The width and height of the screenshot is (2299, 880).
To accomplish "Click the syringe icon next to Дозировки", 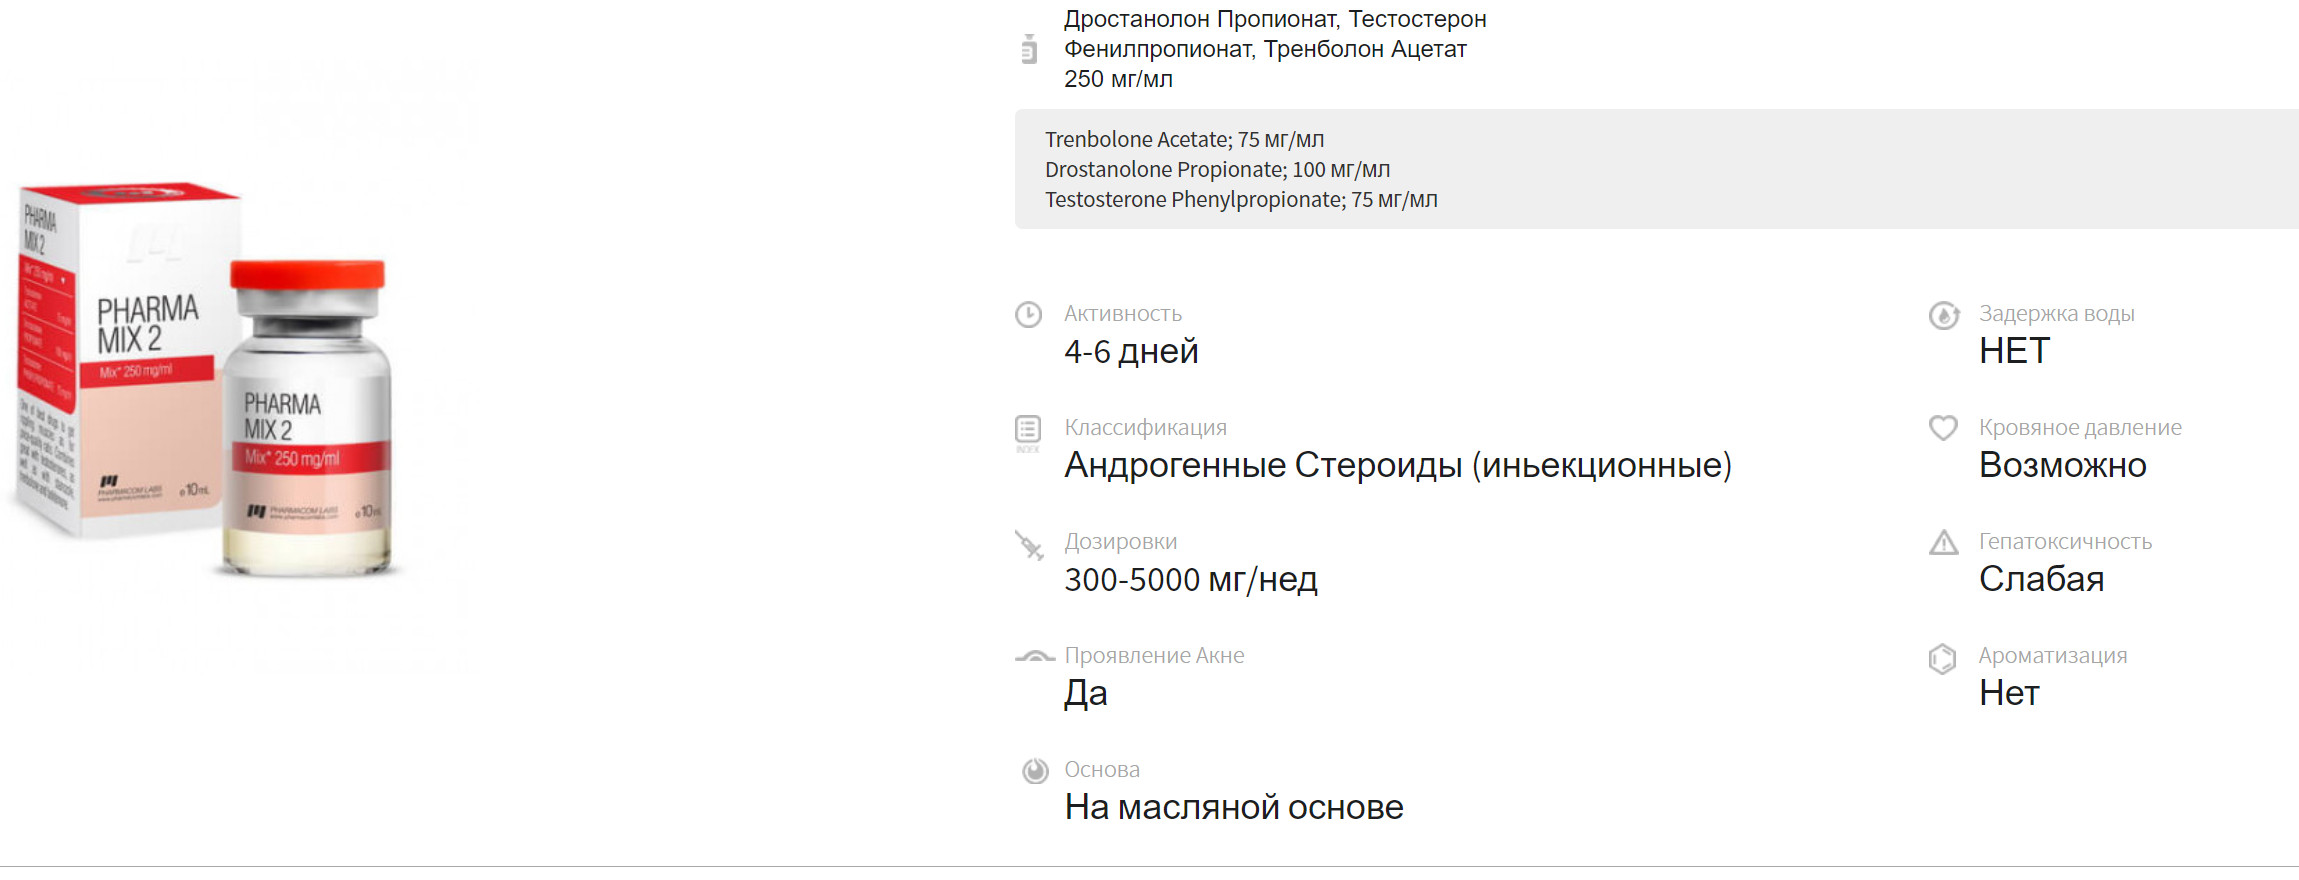I will point(1029,545).
